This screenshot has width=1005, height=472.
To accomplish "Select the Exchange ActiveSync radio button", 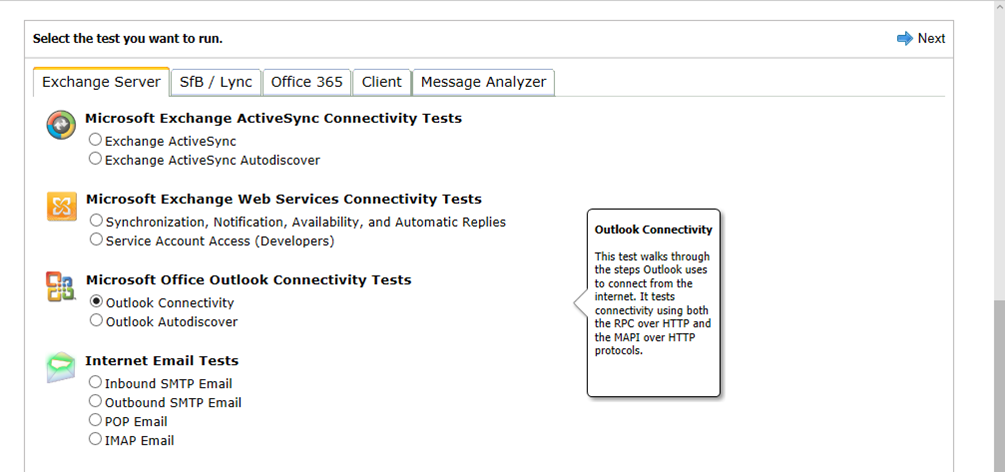I will (96, 139).
